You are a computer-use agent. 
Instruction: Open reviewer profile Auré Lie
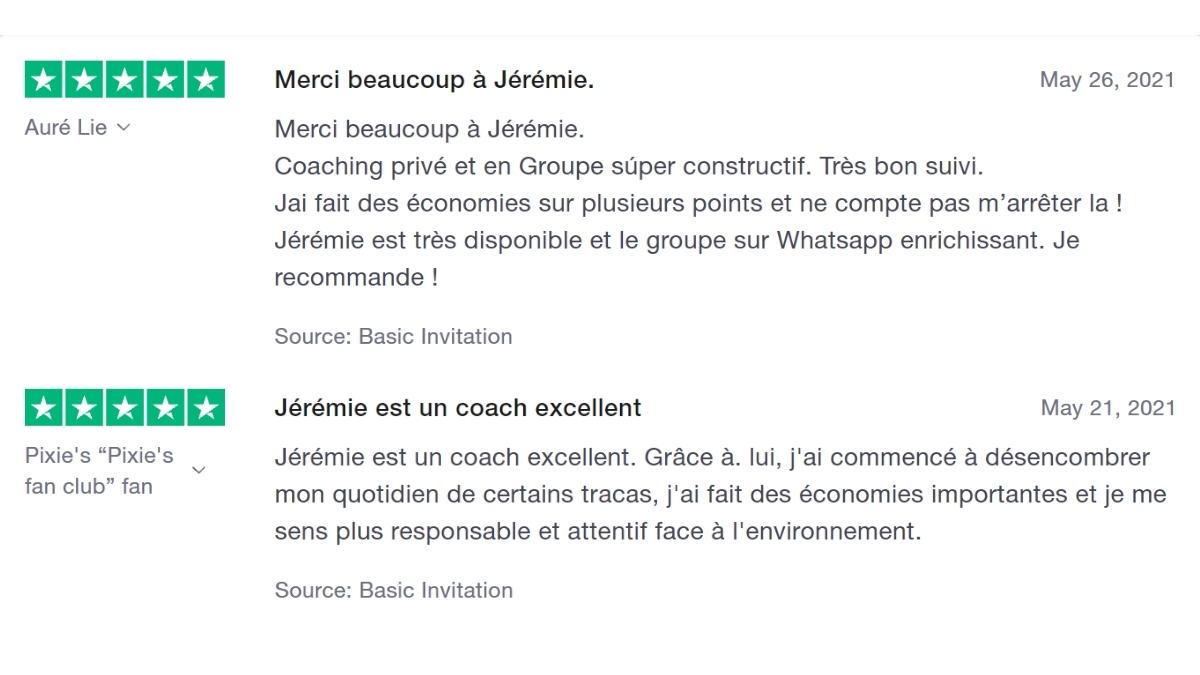(x=66, y=128)
